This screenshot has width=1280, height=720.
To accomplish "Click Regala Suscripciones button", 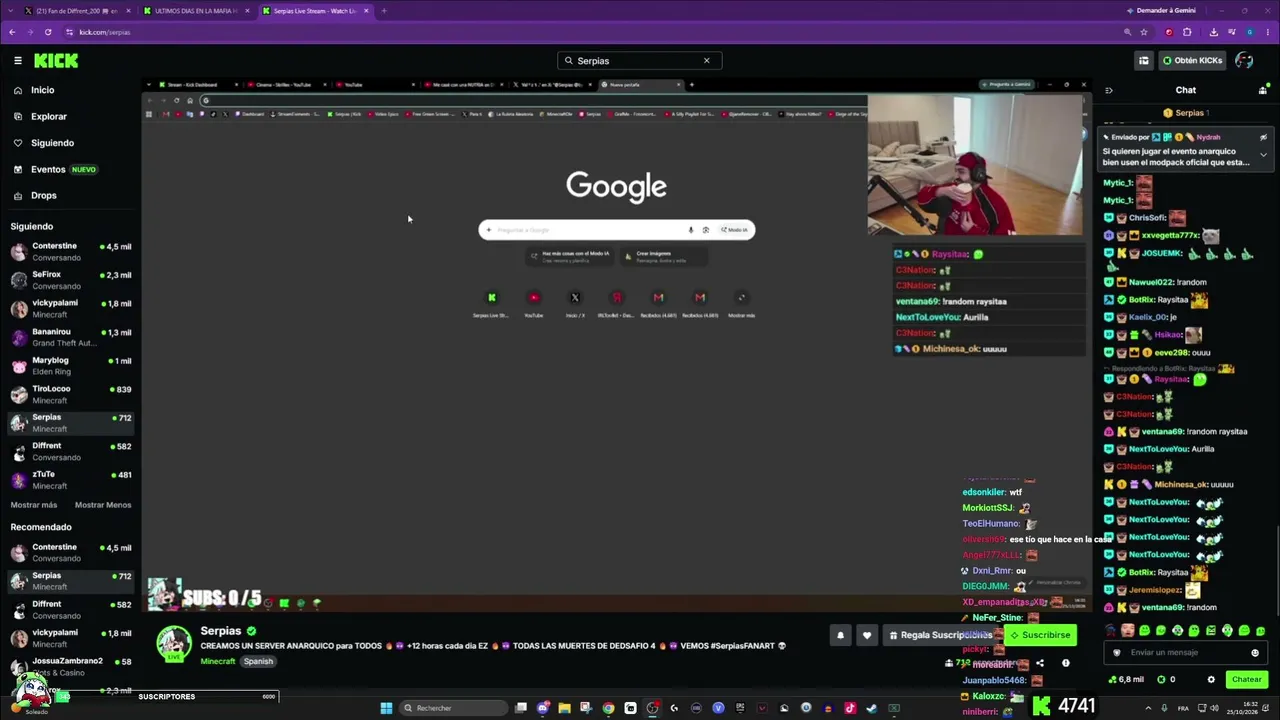I will (941, 635).
